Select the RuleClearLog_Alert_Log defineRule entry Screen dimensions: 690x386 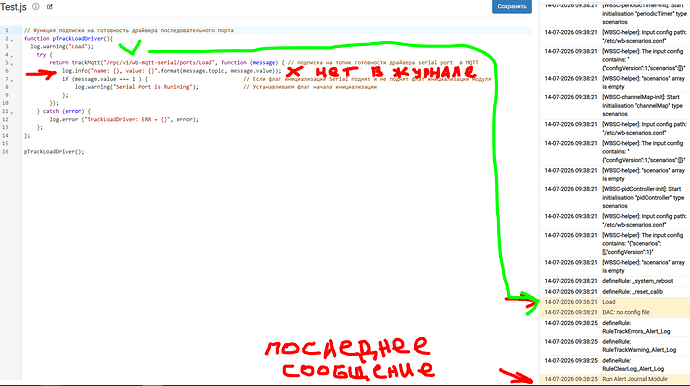615,364
